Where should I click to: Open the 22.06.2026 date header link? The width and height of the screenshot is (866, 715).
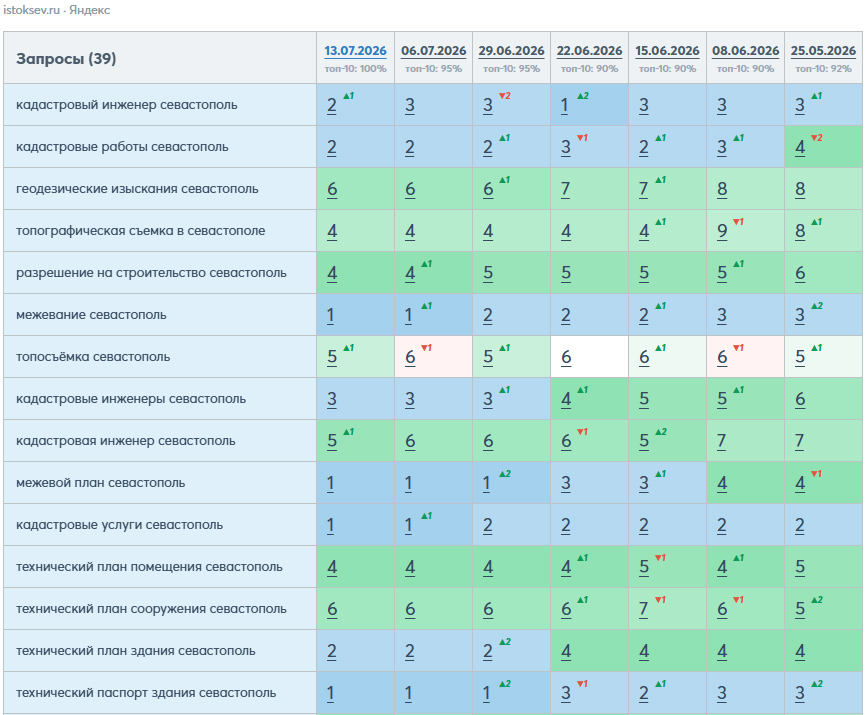pyautogui.click(x=589, y=51)
